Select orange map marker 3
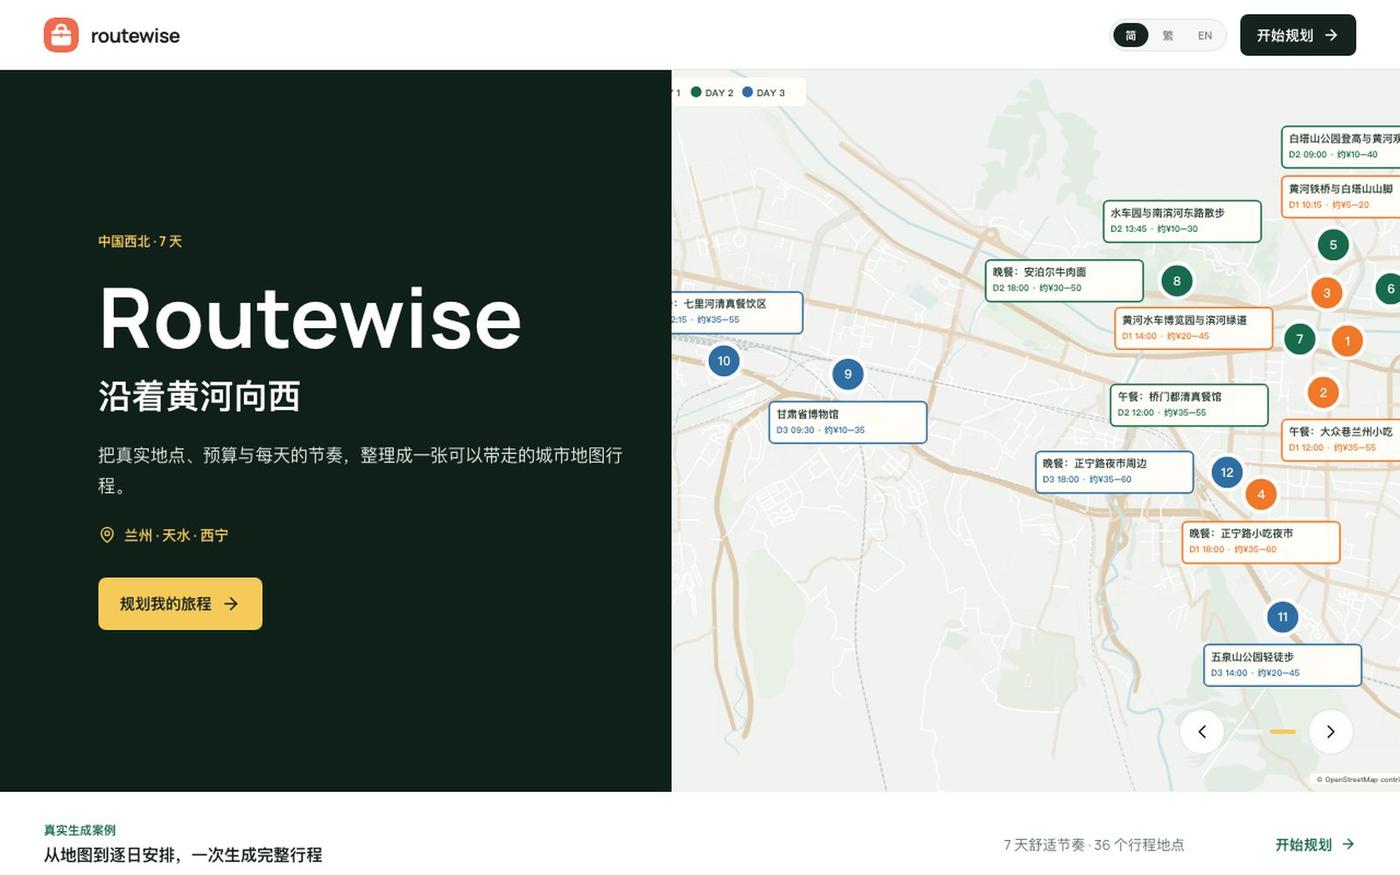 pos(1327,293)
